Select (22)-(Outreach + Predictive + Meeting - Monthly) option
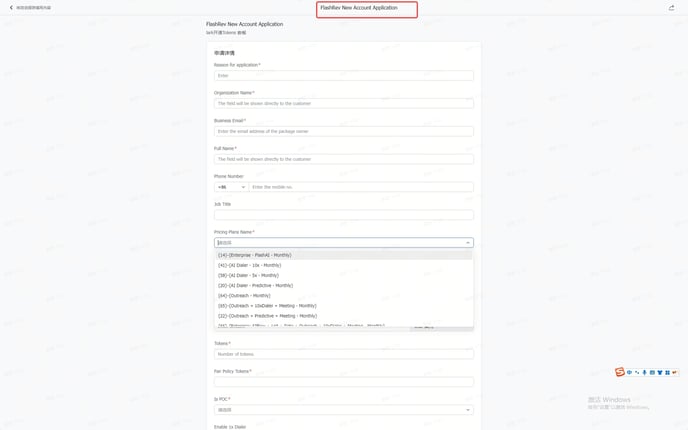The height and width of the screenshot is (430, 688). [x=344, y=315]
